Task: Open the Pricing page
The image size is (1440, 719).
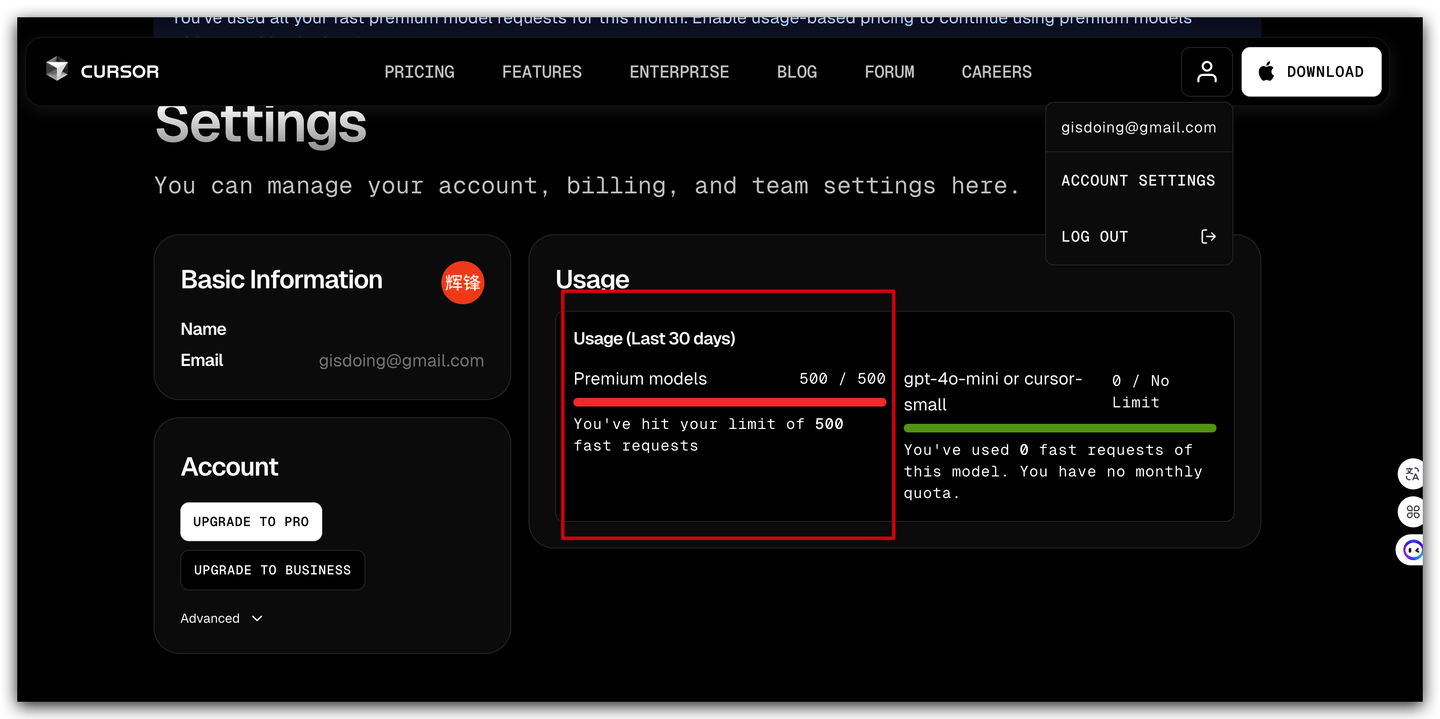Action: (419, 72)
